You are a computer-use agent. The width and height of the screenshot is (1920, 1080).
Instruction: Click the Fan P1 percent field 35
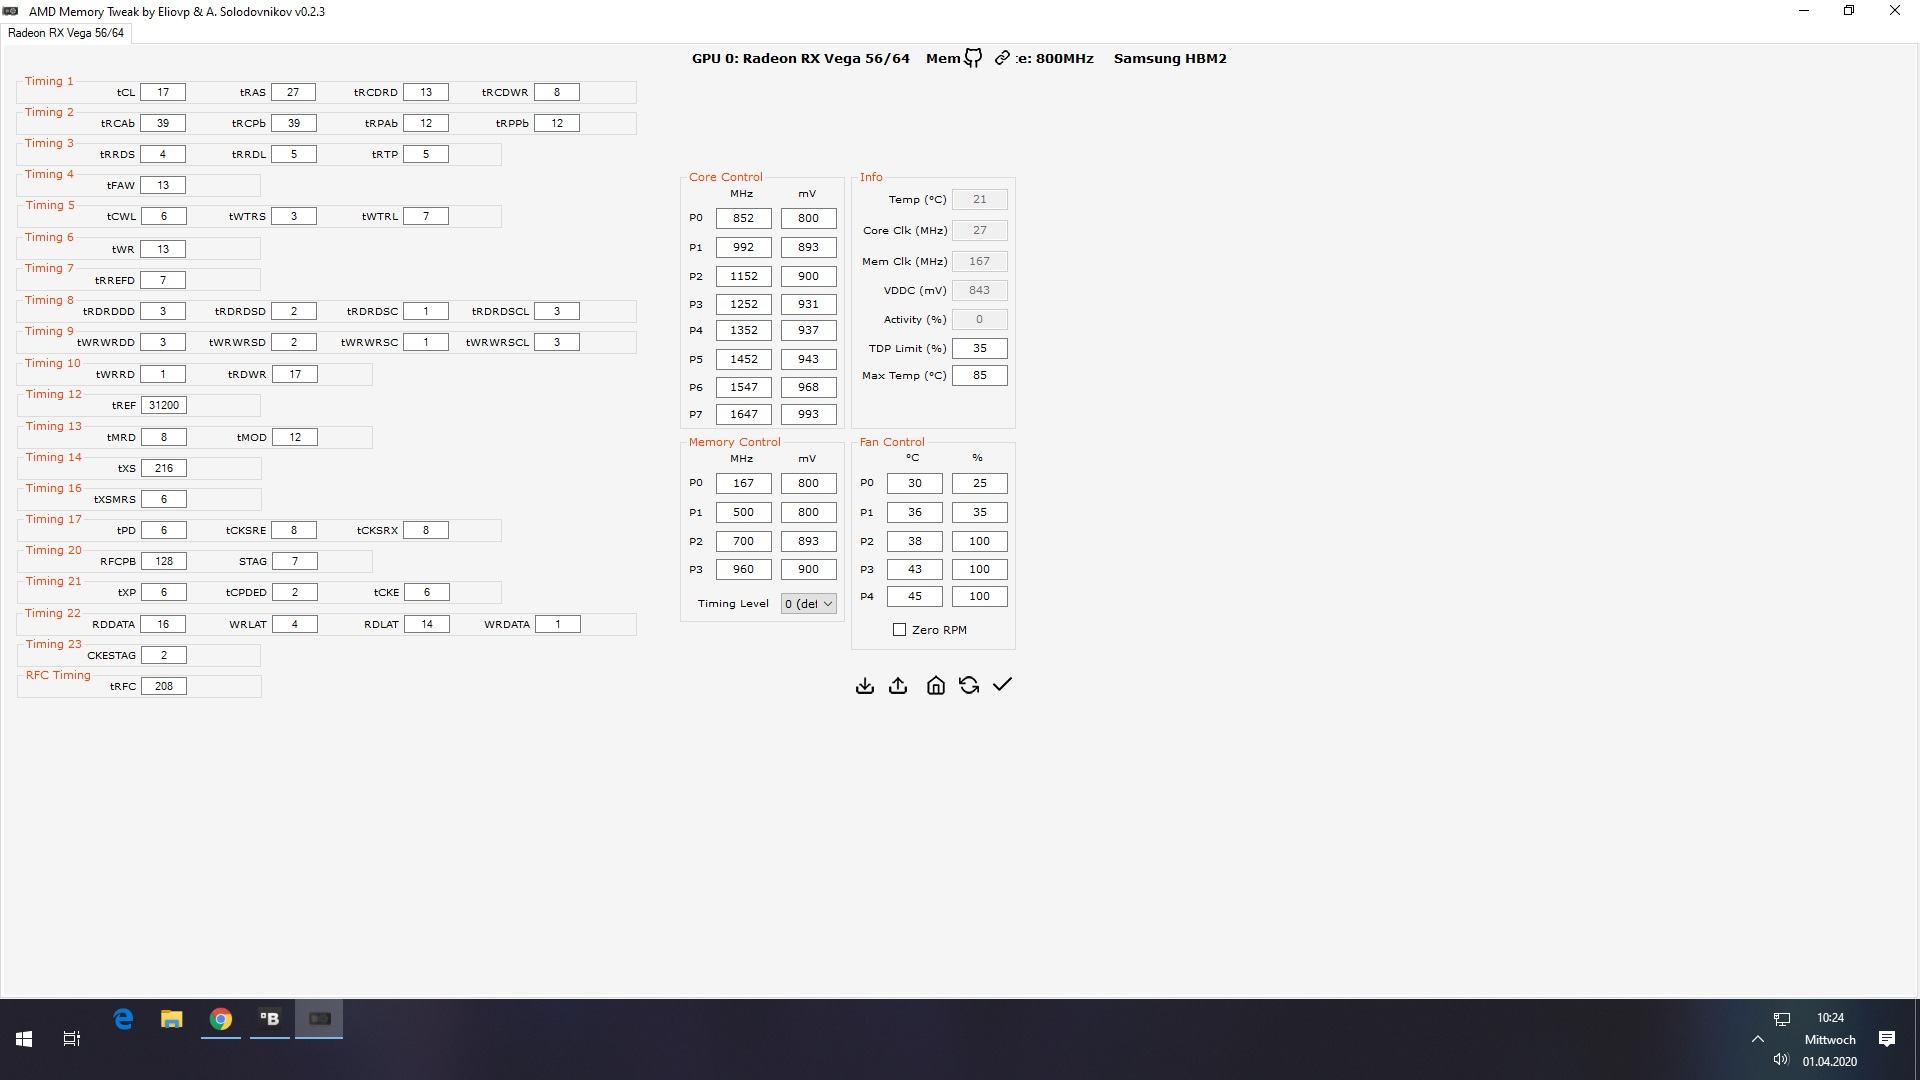pos(979,512)
